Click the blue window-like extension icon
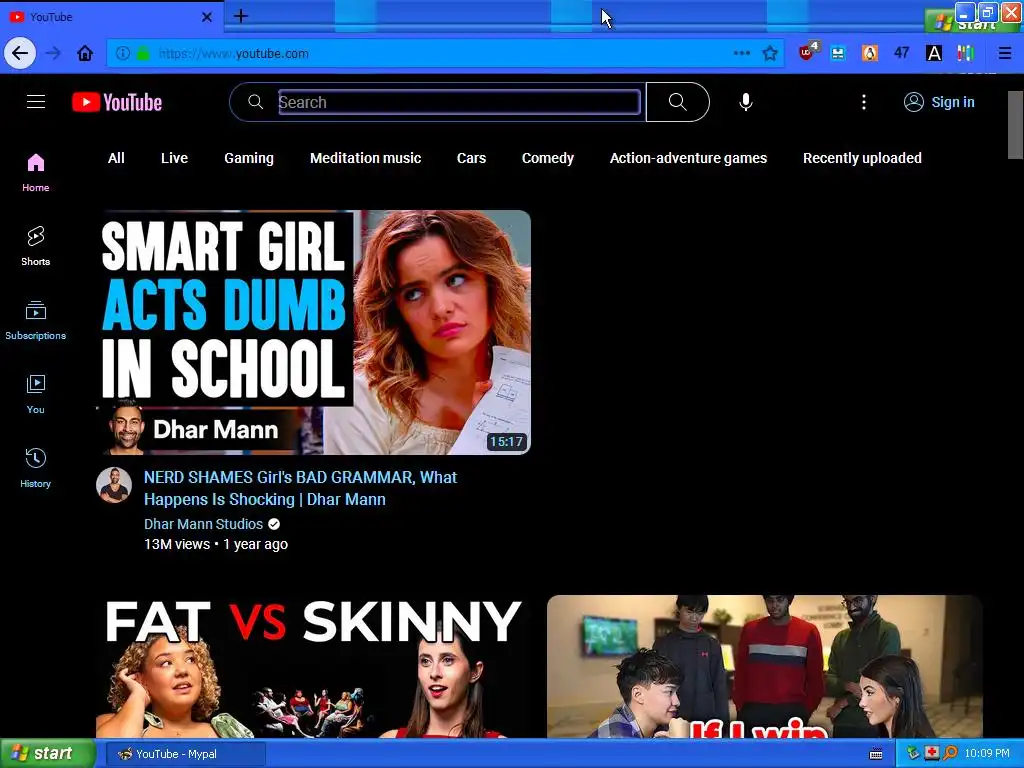1024x768 pixels. coord(838,53)
